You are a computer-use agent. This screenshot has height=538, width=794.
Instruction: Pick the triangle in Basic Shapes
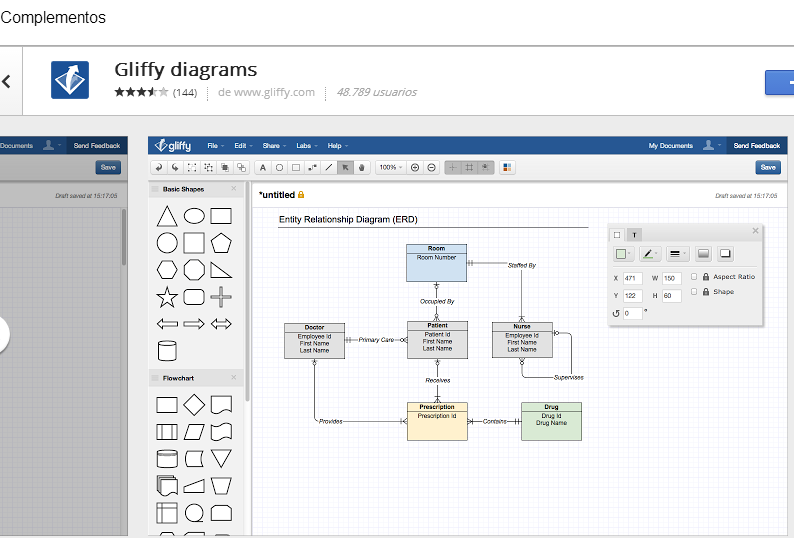(167, 216)
